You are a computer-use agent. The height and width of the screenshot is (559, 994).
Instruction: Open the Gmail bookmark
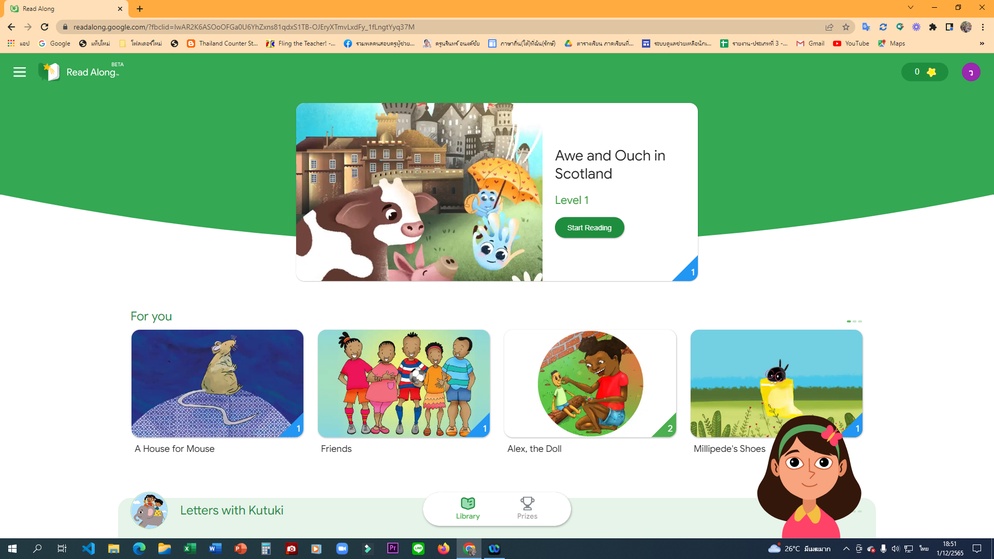[810, 43]
